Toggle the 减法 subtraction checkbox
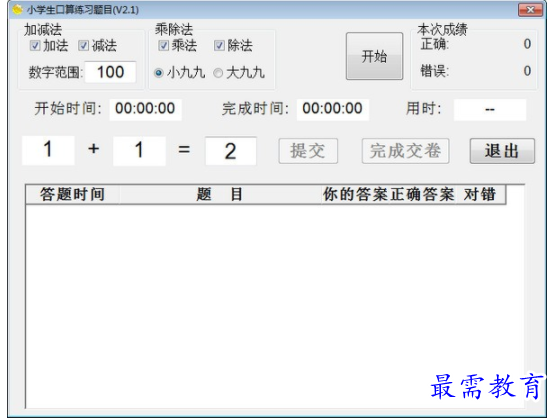The height and width of the screenshot is (418, 552). click(x=83, y=46)
